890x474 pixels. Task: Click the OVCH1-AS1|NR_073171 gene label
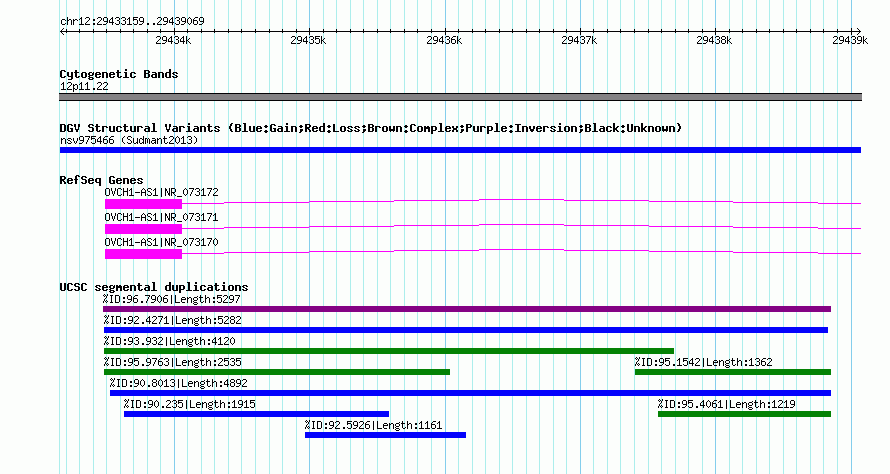tap(161, 217)
